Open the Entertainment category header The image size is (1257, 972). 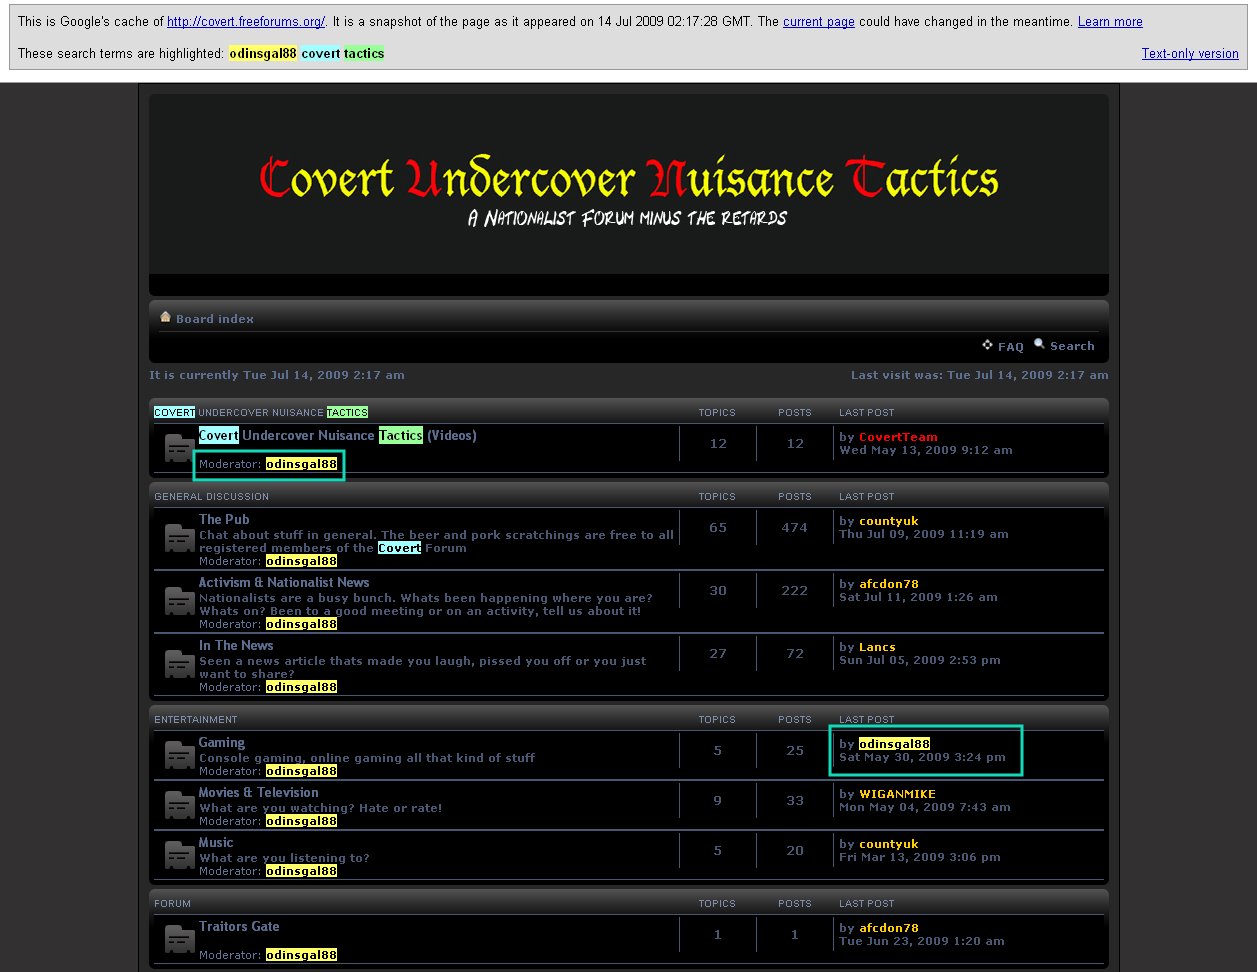tap(196, 719)
